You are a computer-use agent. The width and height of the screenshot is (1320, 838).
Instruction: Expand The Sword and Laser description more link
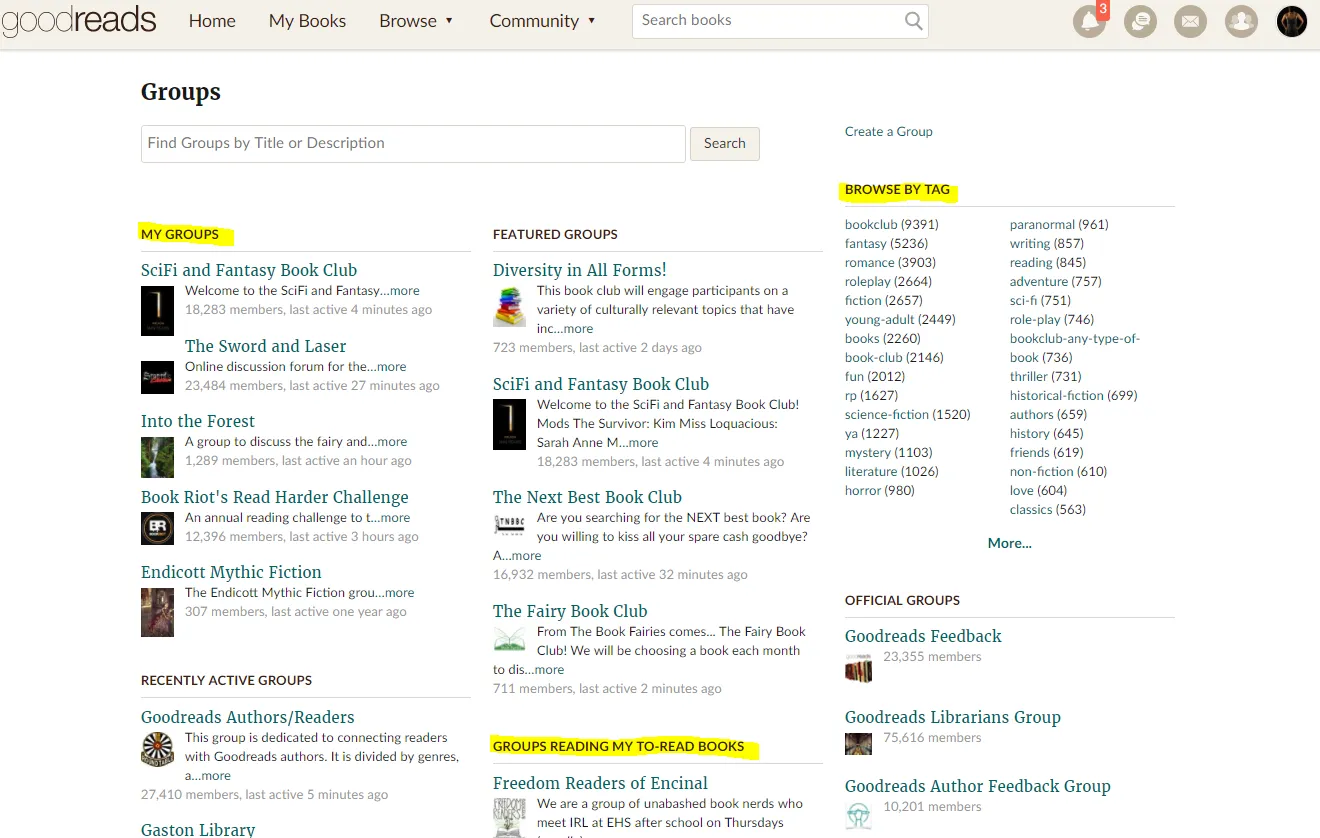click(x=392, y=367)
